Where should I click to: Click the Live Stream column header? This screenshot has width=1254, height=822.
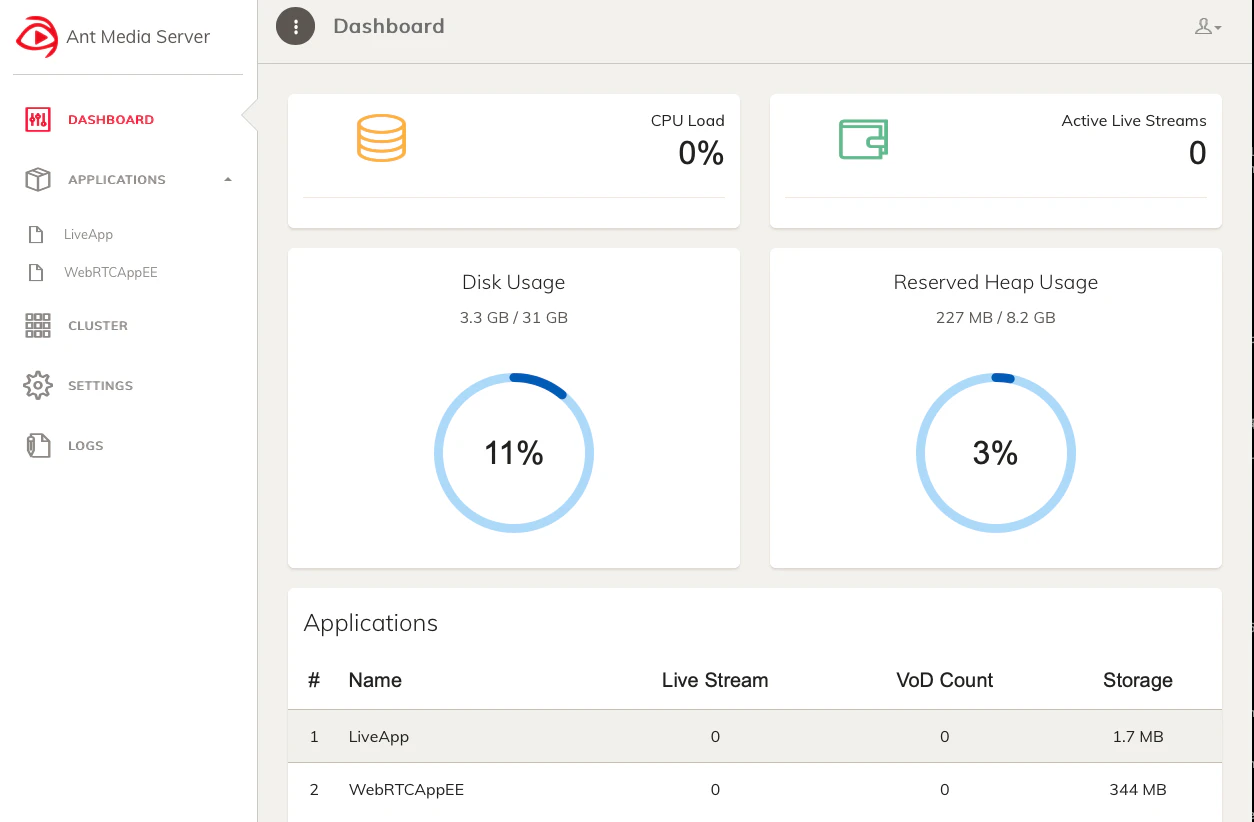[x=715, y=681]
